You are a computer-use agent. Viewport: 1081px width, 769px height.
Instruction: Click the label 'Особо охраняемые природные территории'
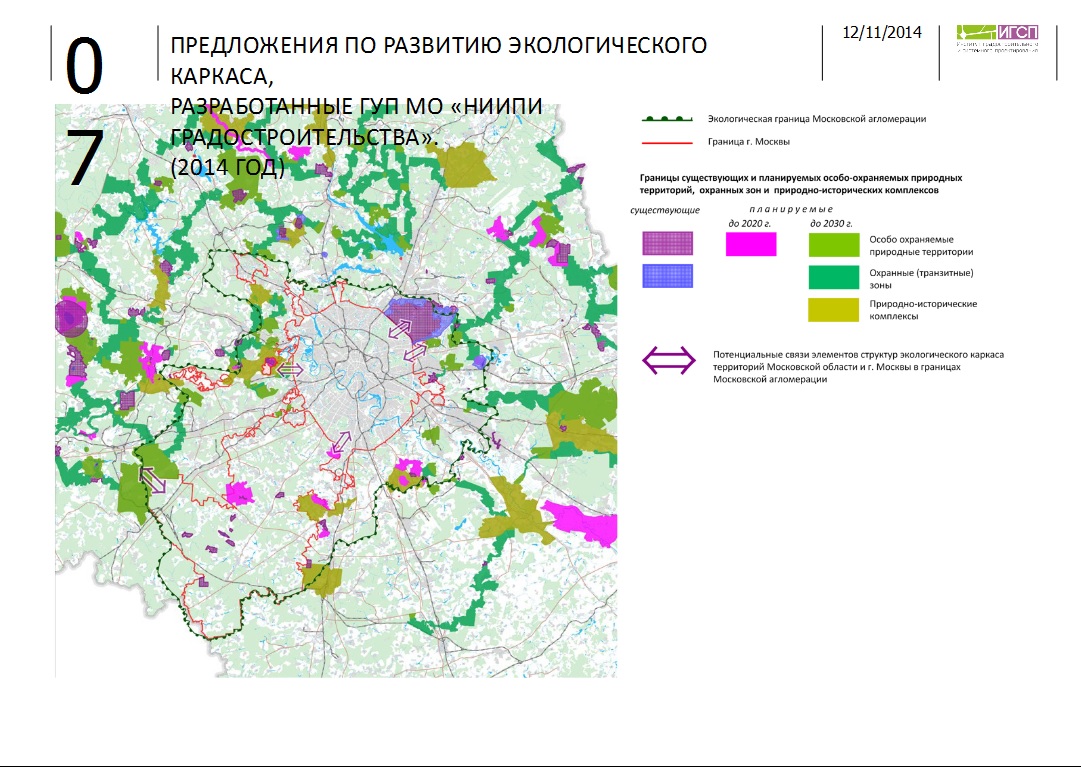[x=921, y=246]
